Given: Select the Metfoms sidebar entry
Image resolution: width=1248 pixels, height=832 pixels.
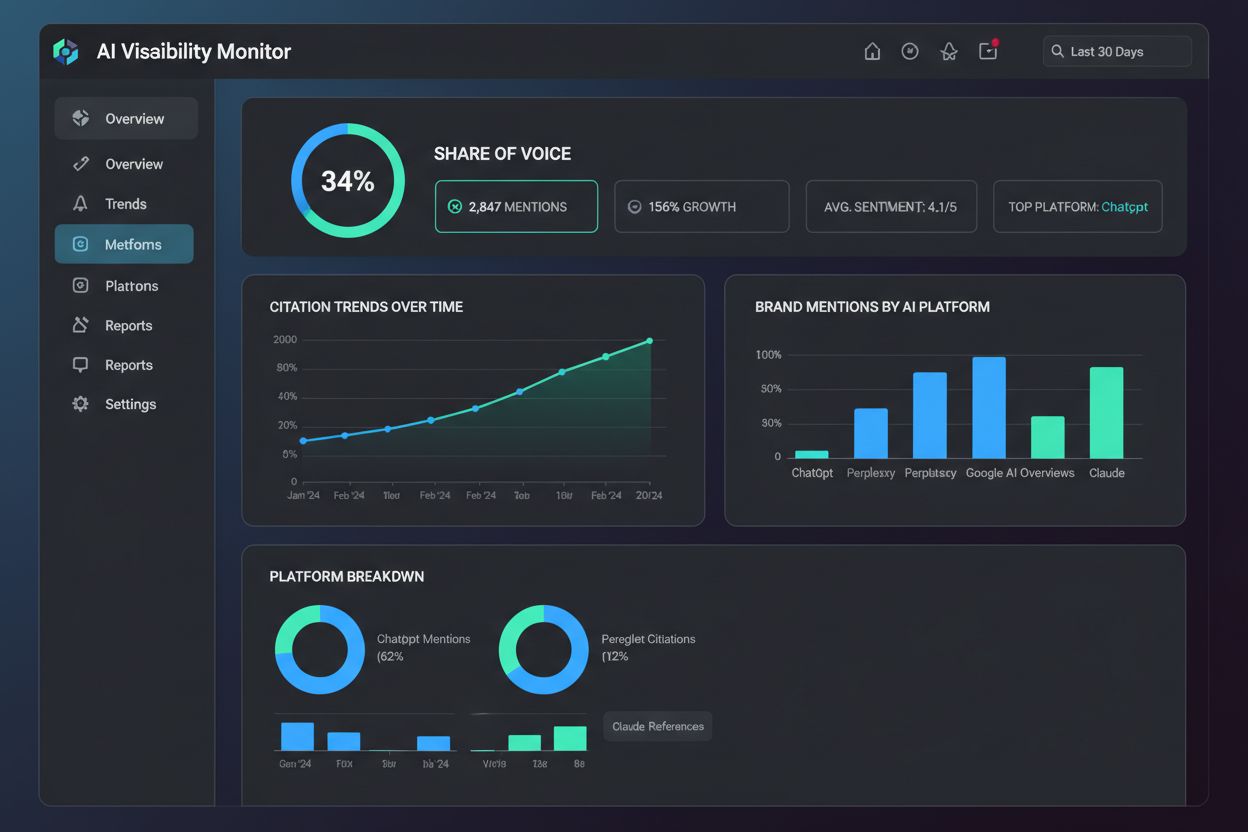Looking at the screenshot, I should pos(123,244).
